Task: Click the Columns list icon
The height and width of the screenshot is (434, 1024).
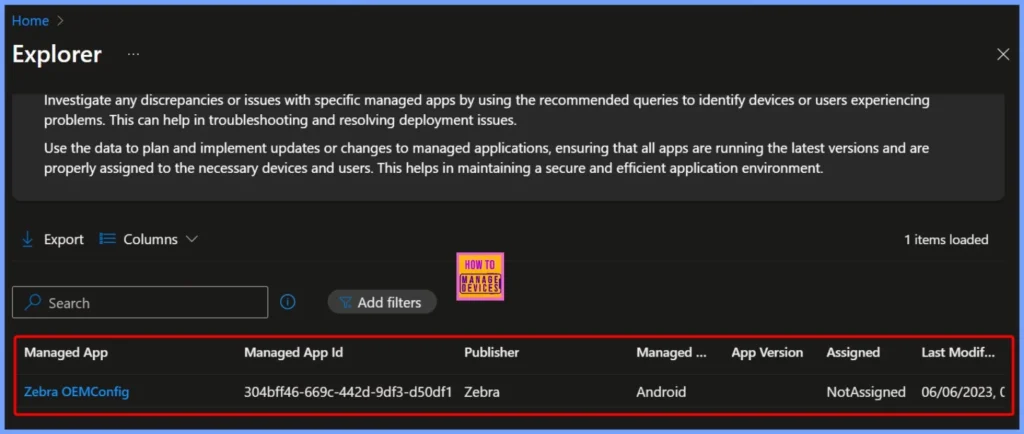Action: point(107,240)
